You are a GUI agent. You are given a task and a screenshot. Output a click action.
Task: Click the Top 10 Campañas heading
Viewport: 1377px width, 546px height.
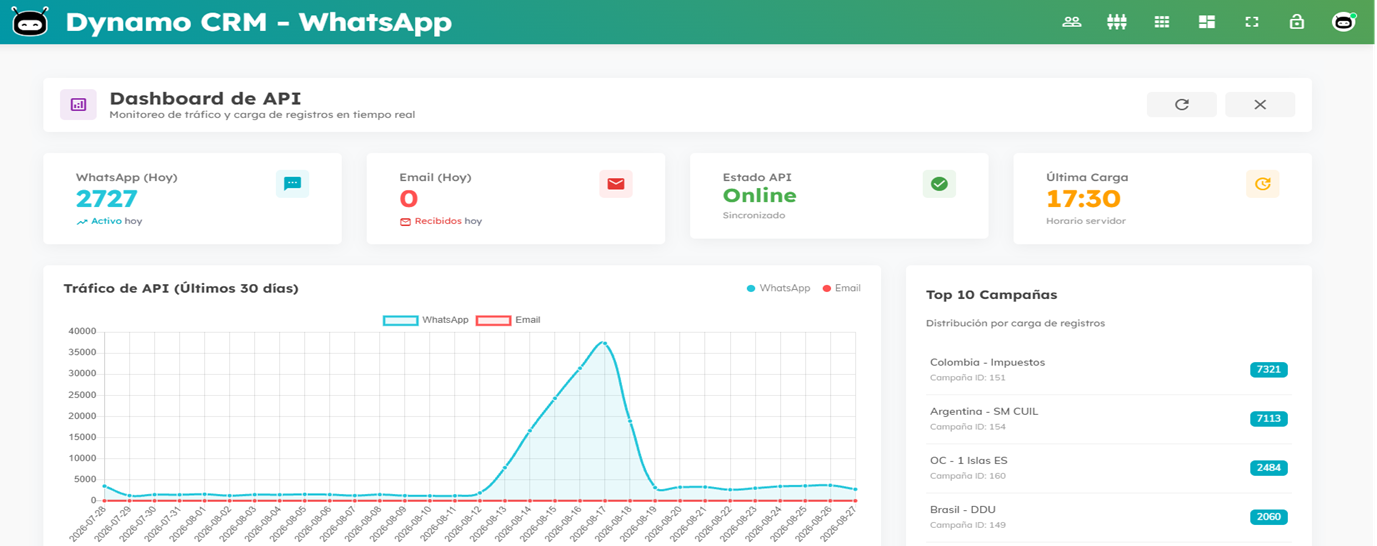pyautogui.click(x=992, y=295)
